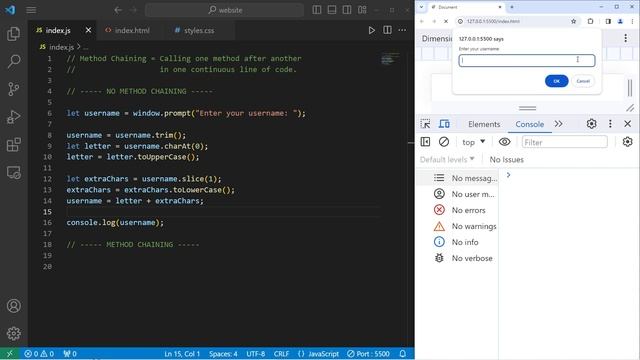Image resolution: width=640 pixels, height=360 pixels.
Task: Click the console Filter field
Action: point(564,142)
